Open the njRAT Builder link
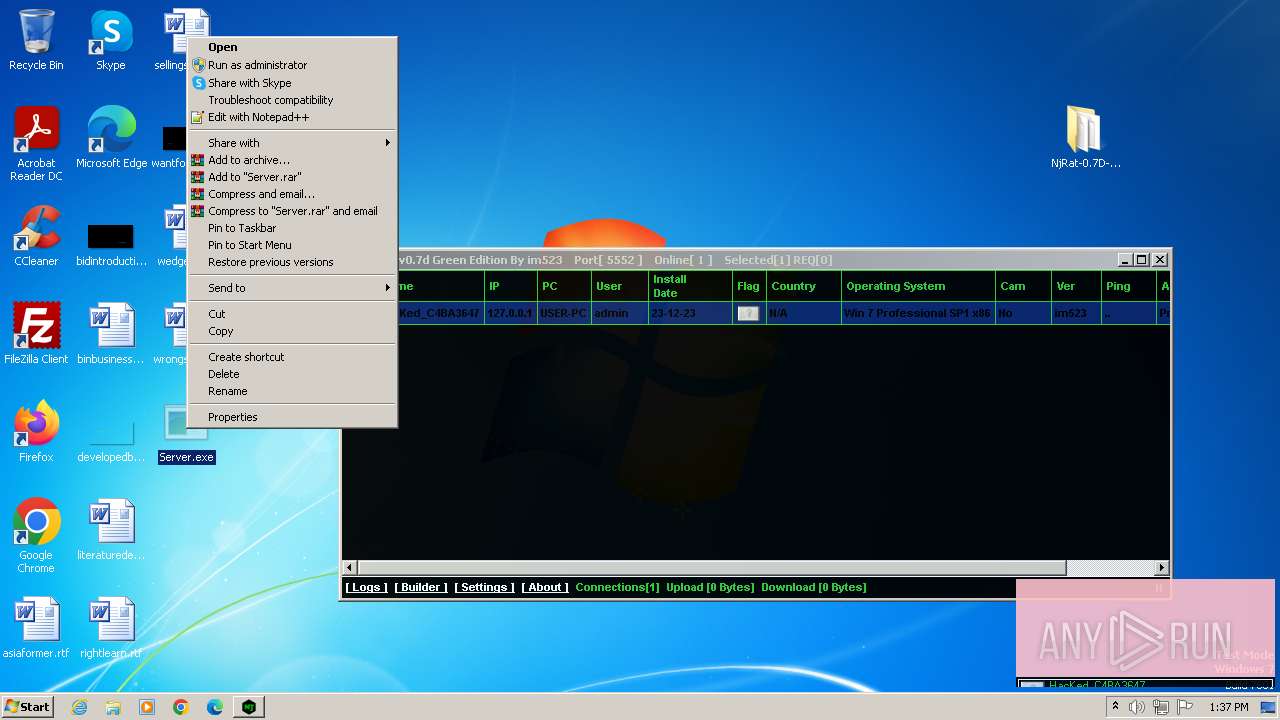The image size is (1280, 720). pyautogui.click(x=421, y=587)
